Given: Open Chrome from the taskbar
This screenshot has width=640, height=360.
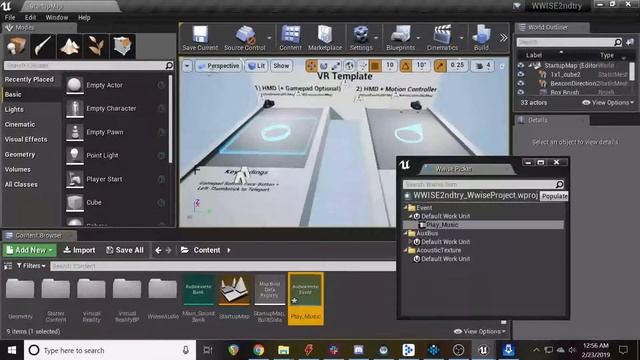Looking at the screenshot, I should [258, 350].
